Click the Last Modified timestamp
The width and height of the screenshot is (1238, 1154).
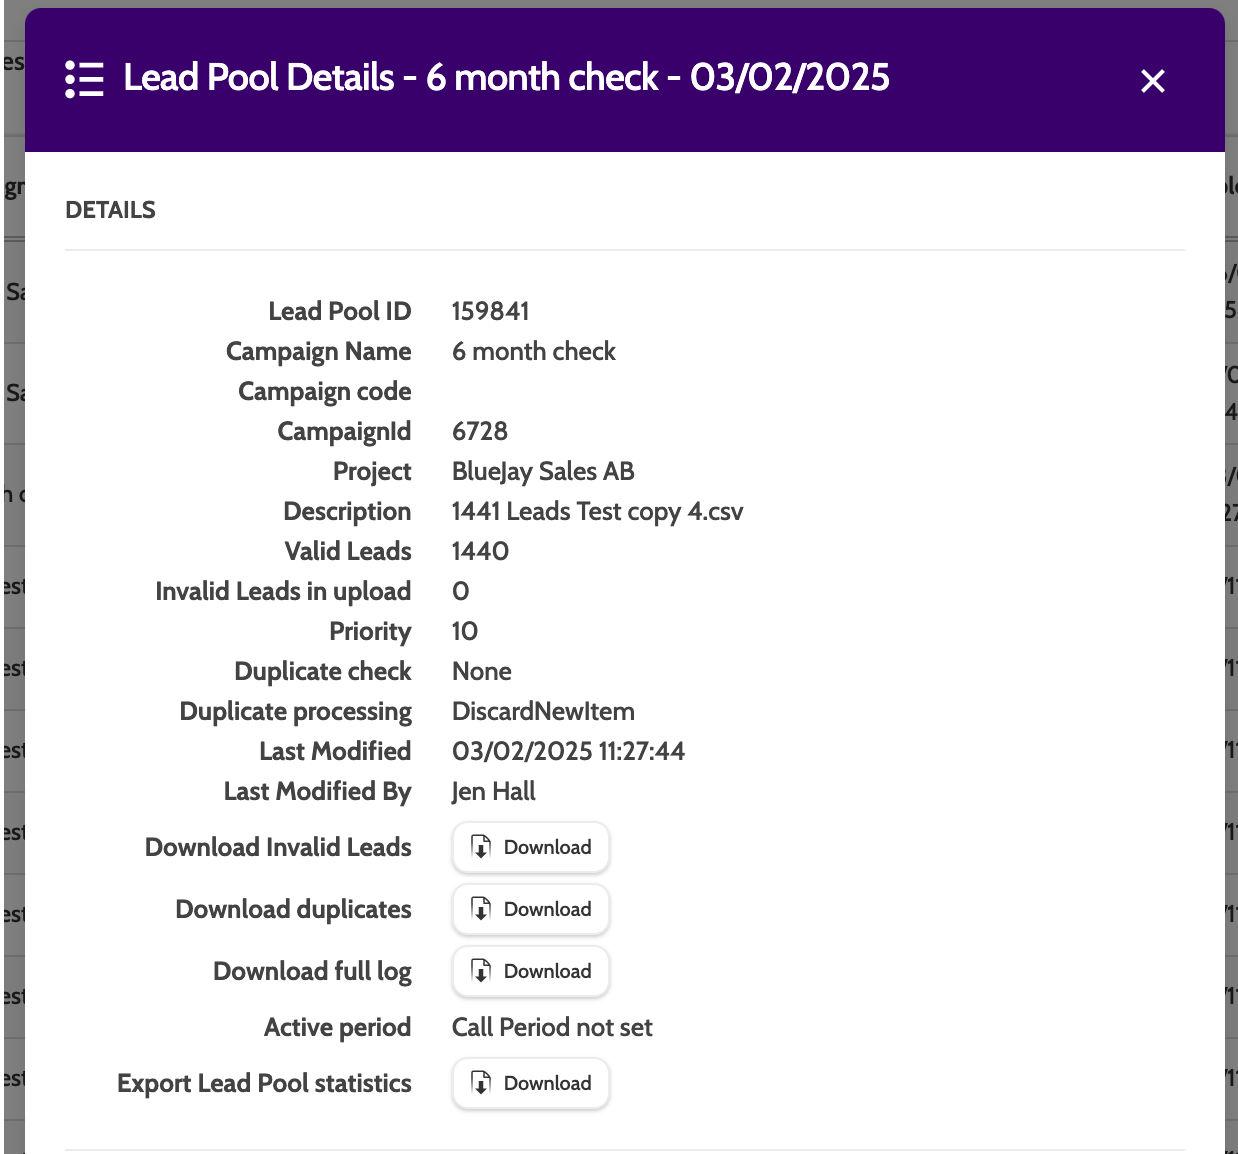click(x=568, y=751)
